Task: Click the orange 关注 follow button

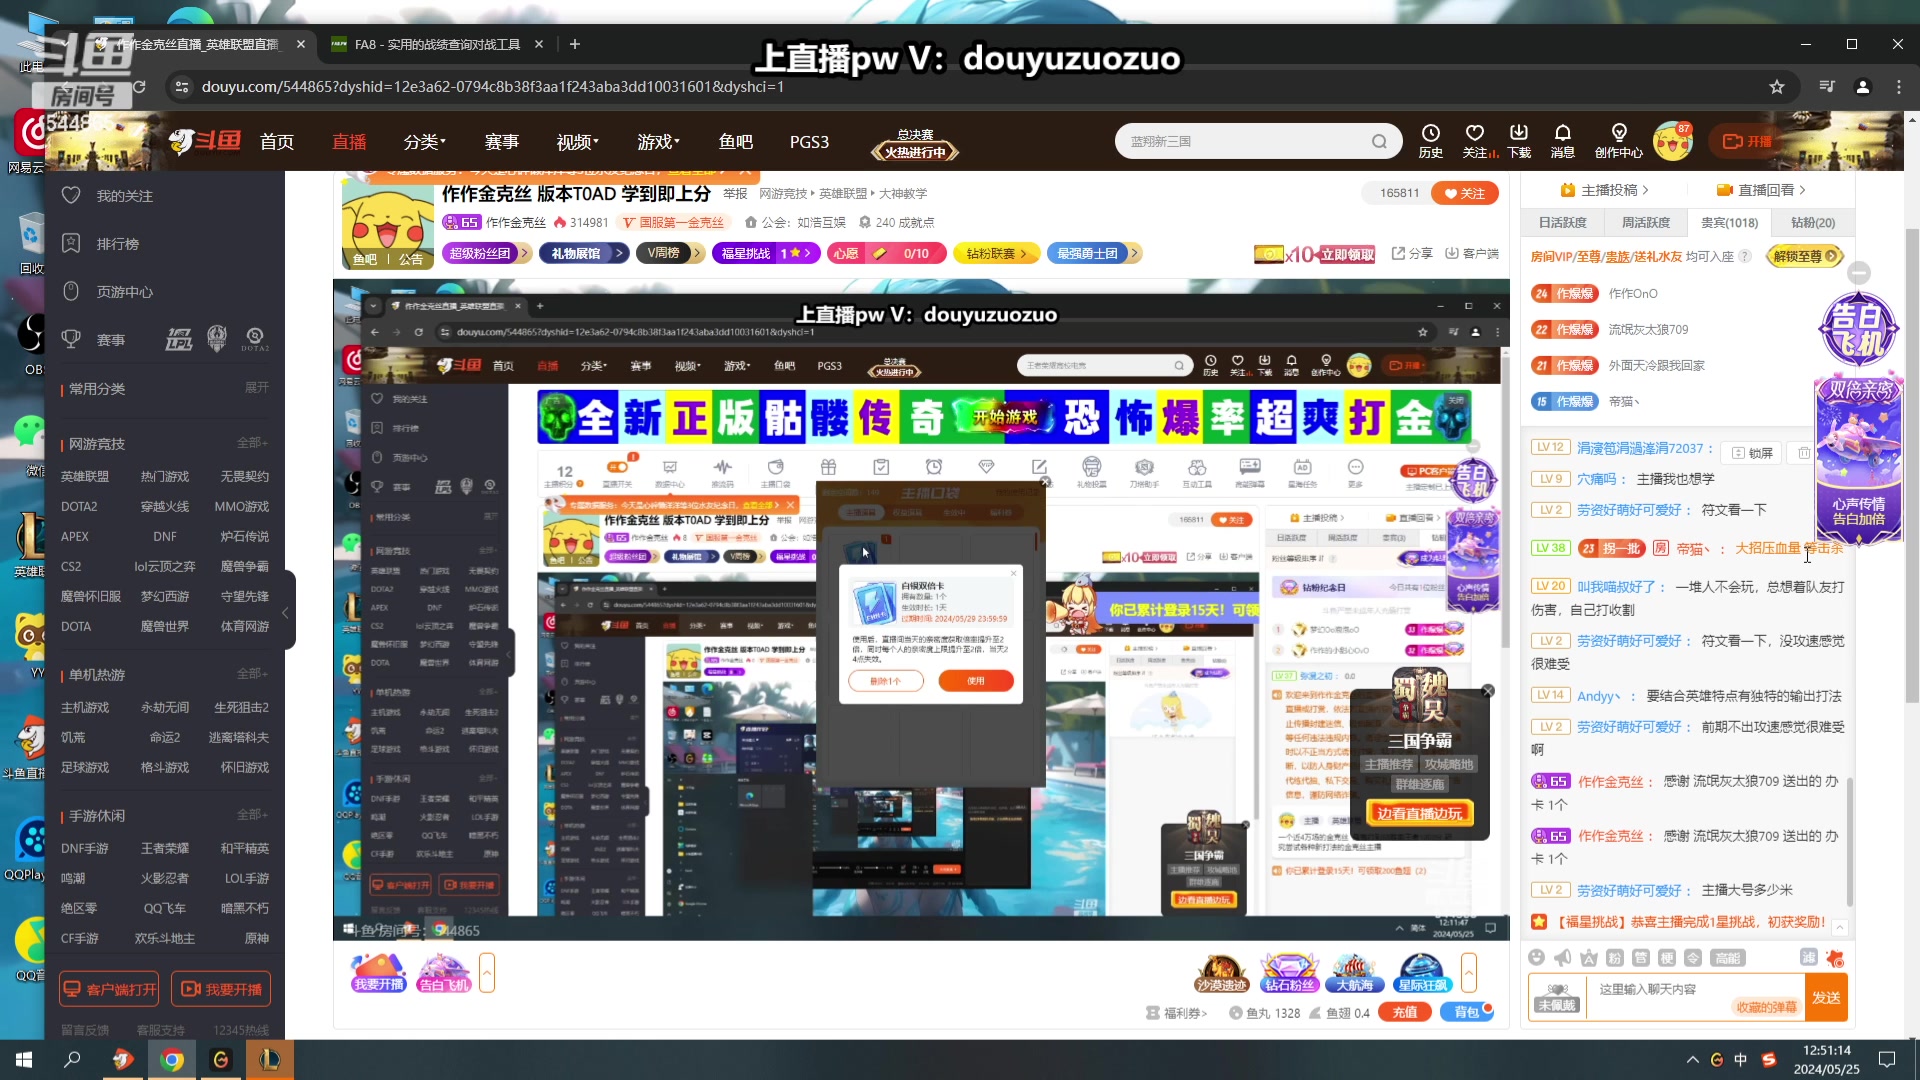Action: tap(1465, 193)
